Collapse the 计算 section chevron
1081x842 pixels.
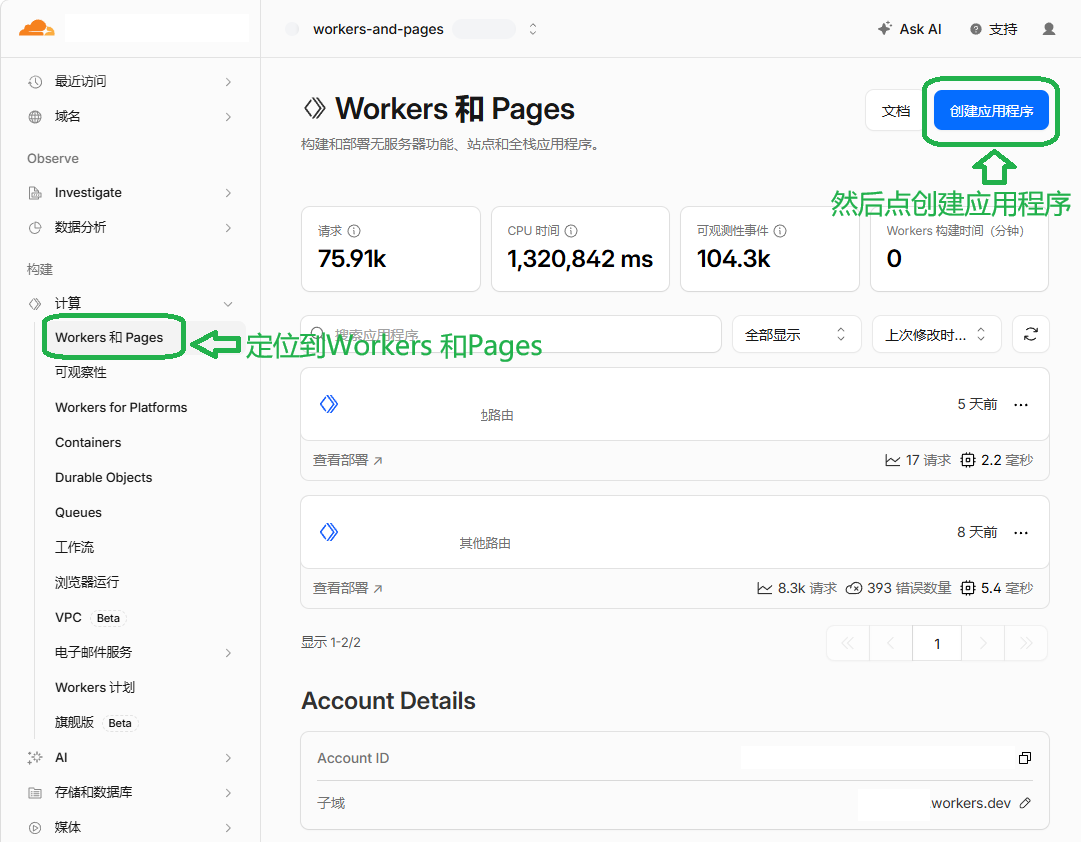pyautogui.click(x=228, y=304)
